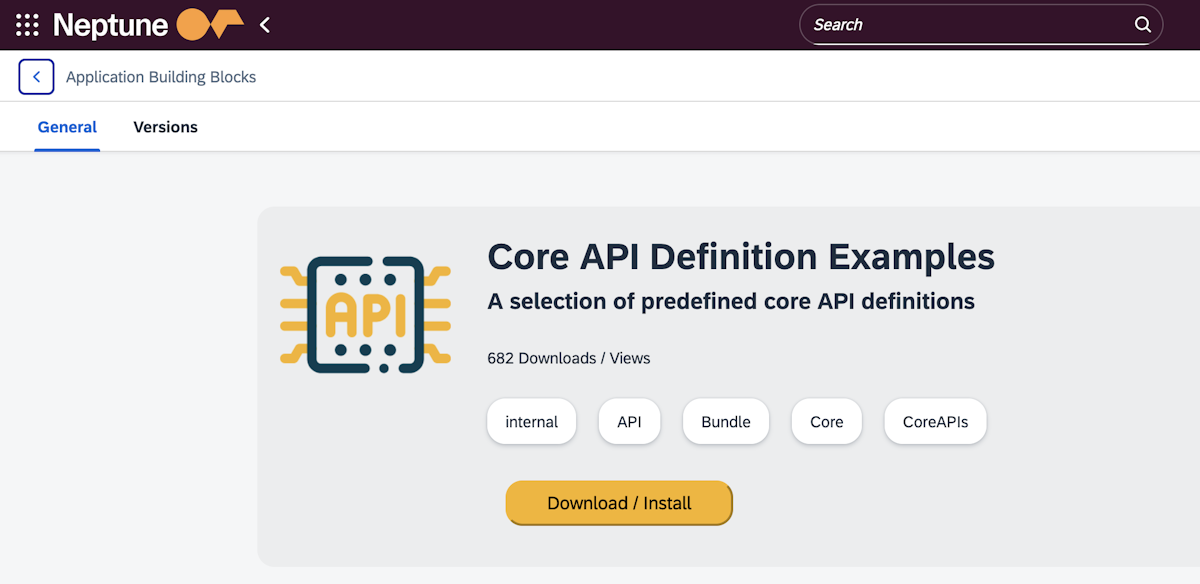Select the Core tag
The image size is (1200, 584).
[827, 422]
